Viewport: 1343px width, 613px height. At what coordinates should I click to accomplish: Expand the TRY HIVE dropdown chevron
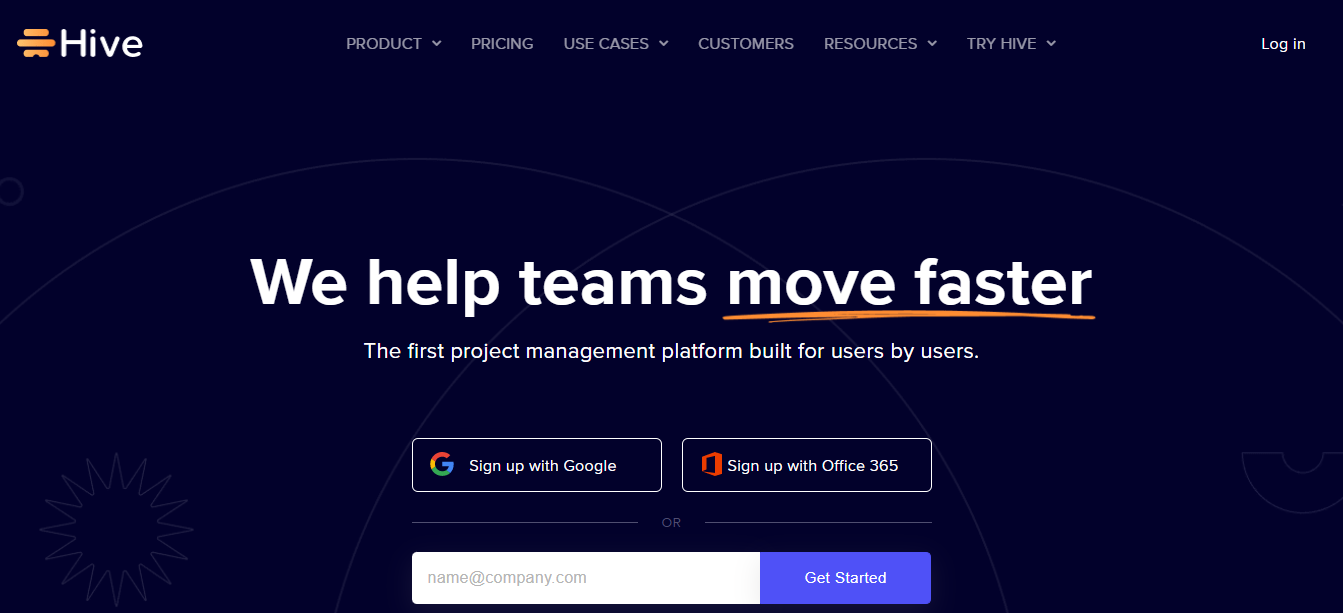[1051, 44]
